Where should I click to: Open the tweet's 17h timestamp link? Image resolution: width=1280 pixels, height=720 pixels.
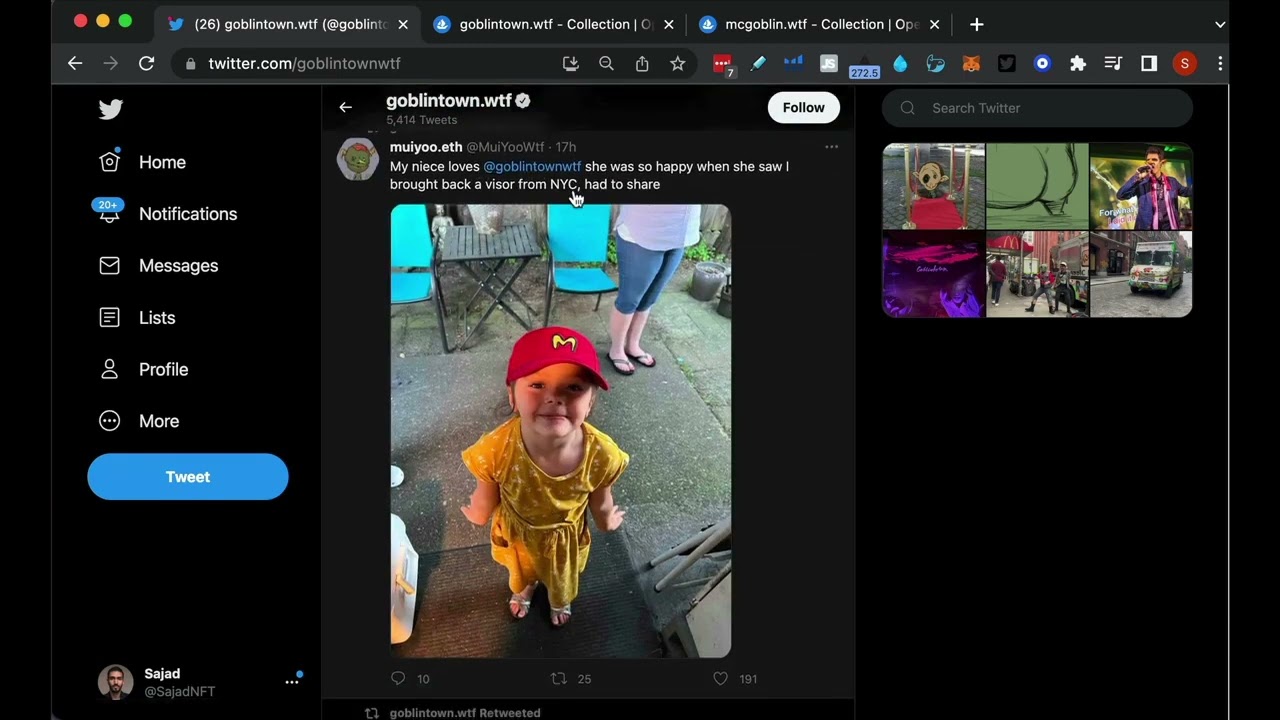tap(566, 147)
